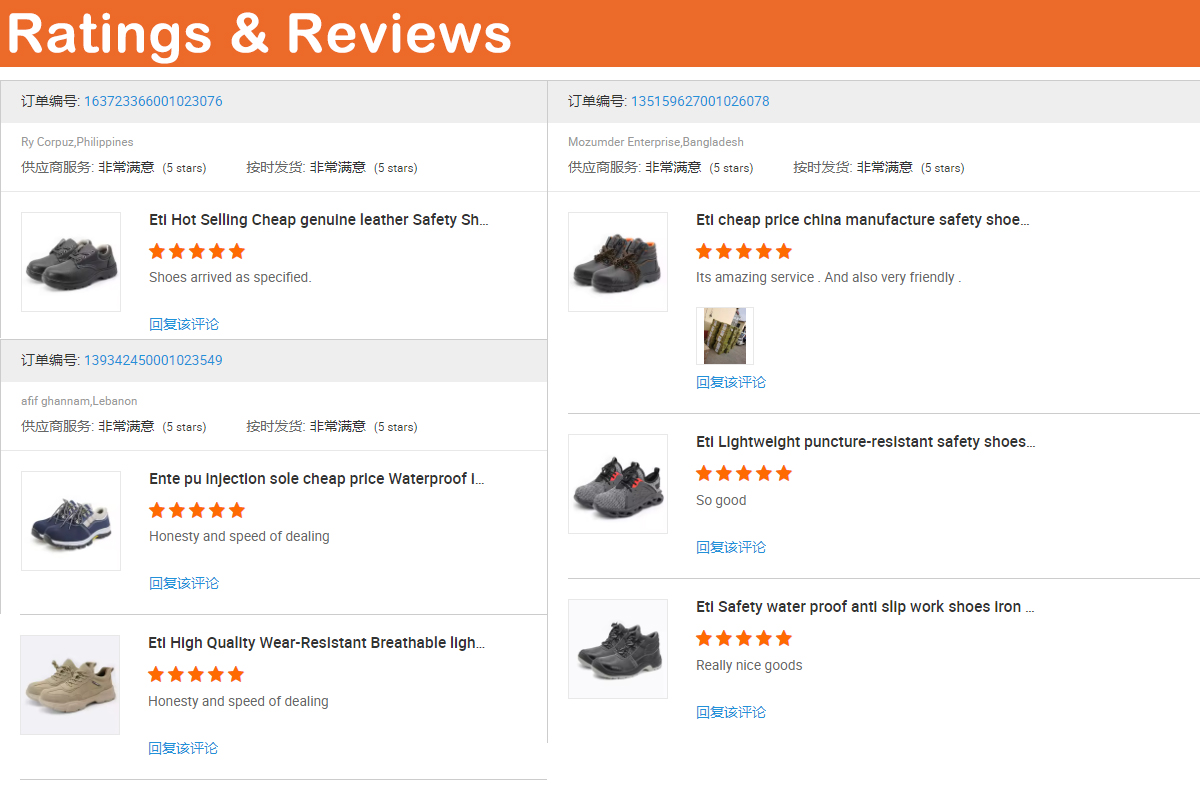The image size is (1200, 800).
Task: Reply to the 'Shoes arrived as specified' review
Action: [184, 324]
